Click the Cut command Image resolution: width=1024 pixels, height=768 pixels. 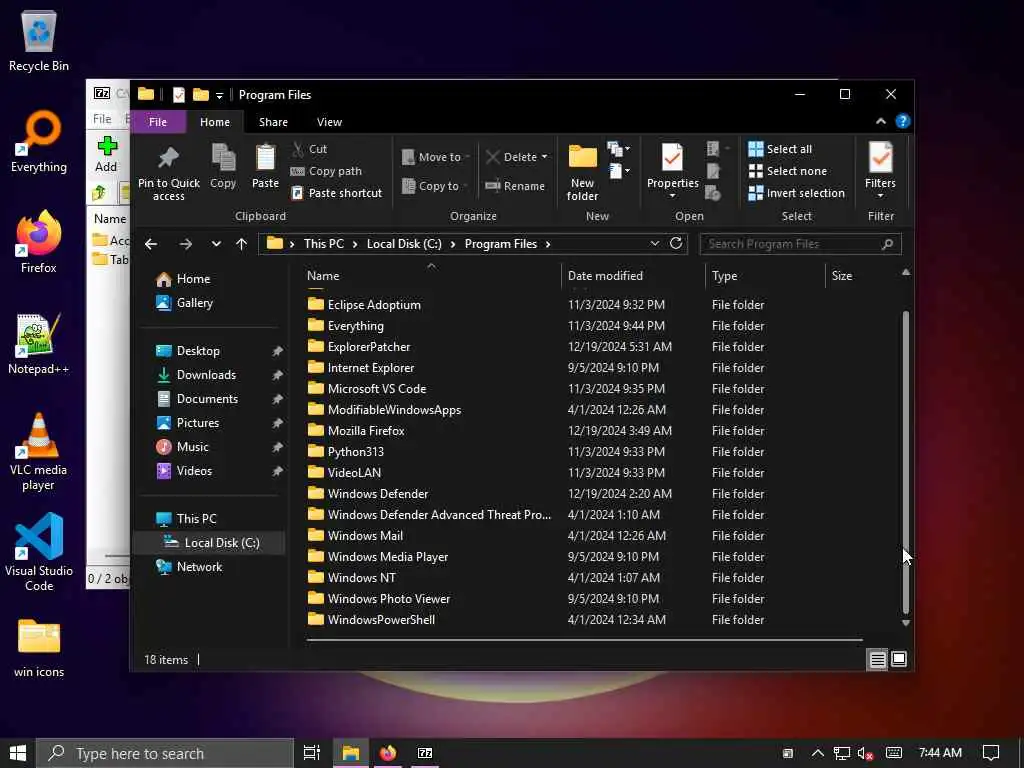click(310, 149)
